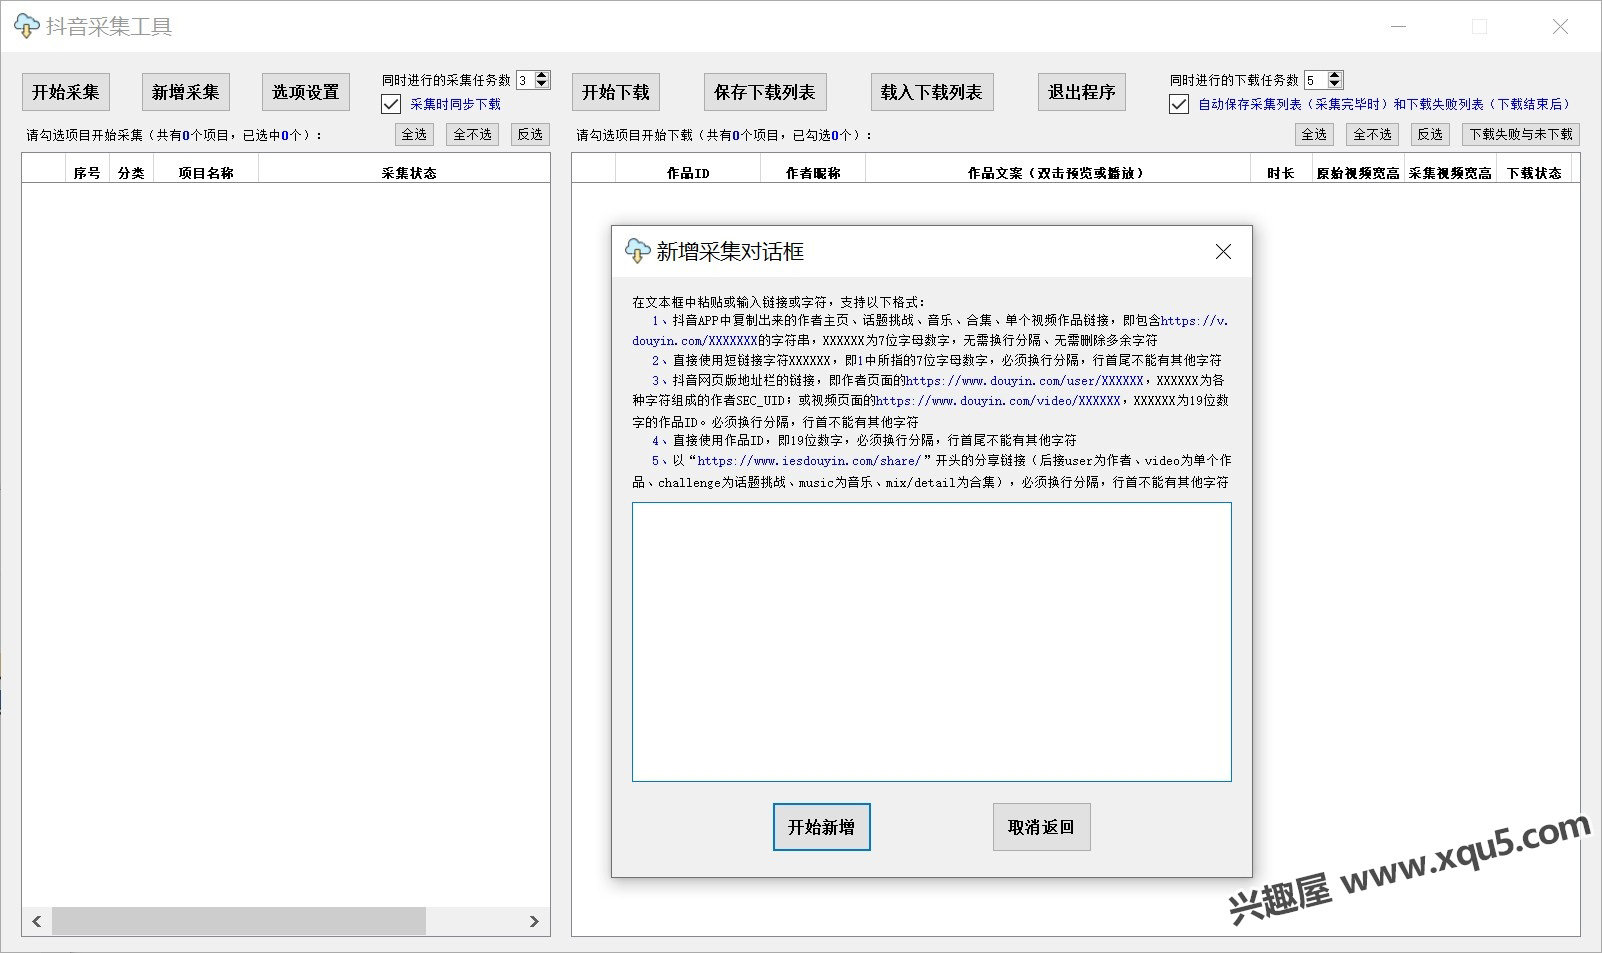Minimize the 抖音采集工具 window
This screenshot has width=1602, height=953.
point(1399,27)
